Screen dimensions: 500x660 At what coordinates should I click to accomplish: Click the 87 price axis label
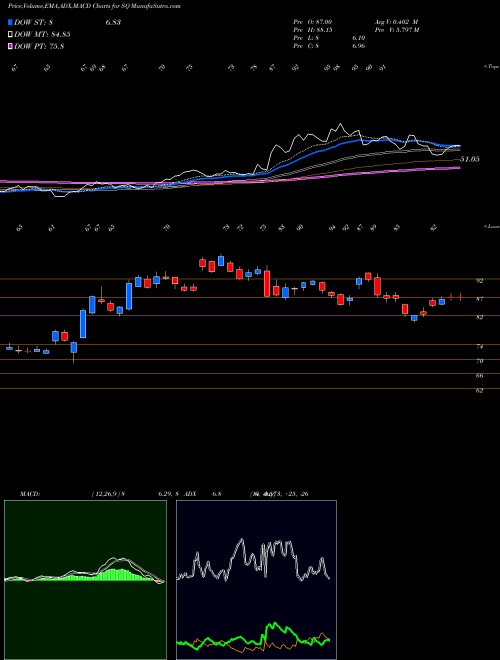coord(479,299)
